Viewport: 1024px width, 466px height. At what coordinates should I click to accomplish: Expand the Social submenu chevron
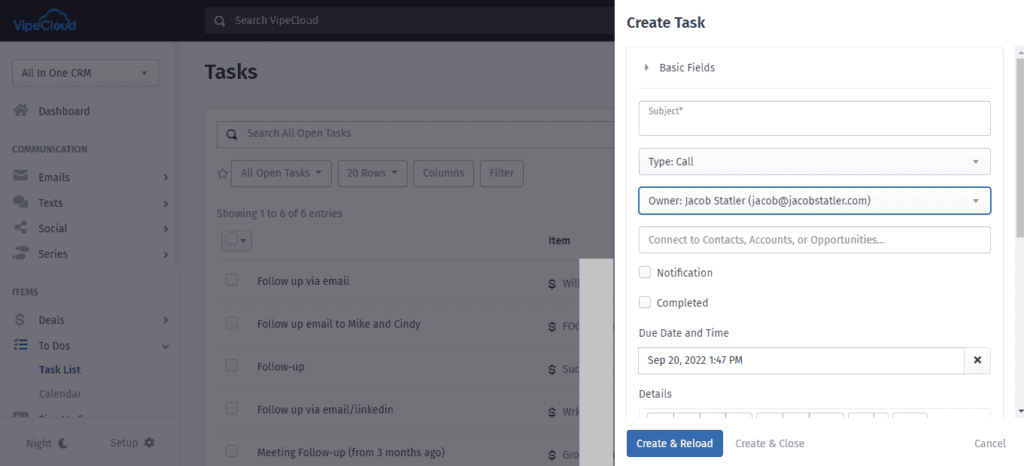coord(166,229)
